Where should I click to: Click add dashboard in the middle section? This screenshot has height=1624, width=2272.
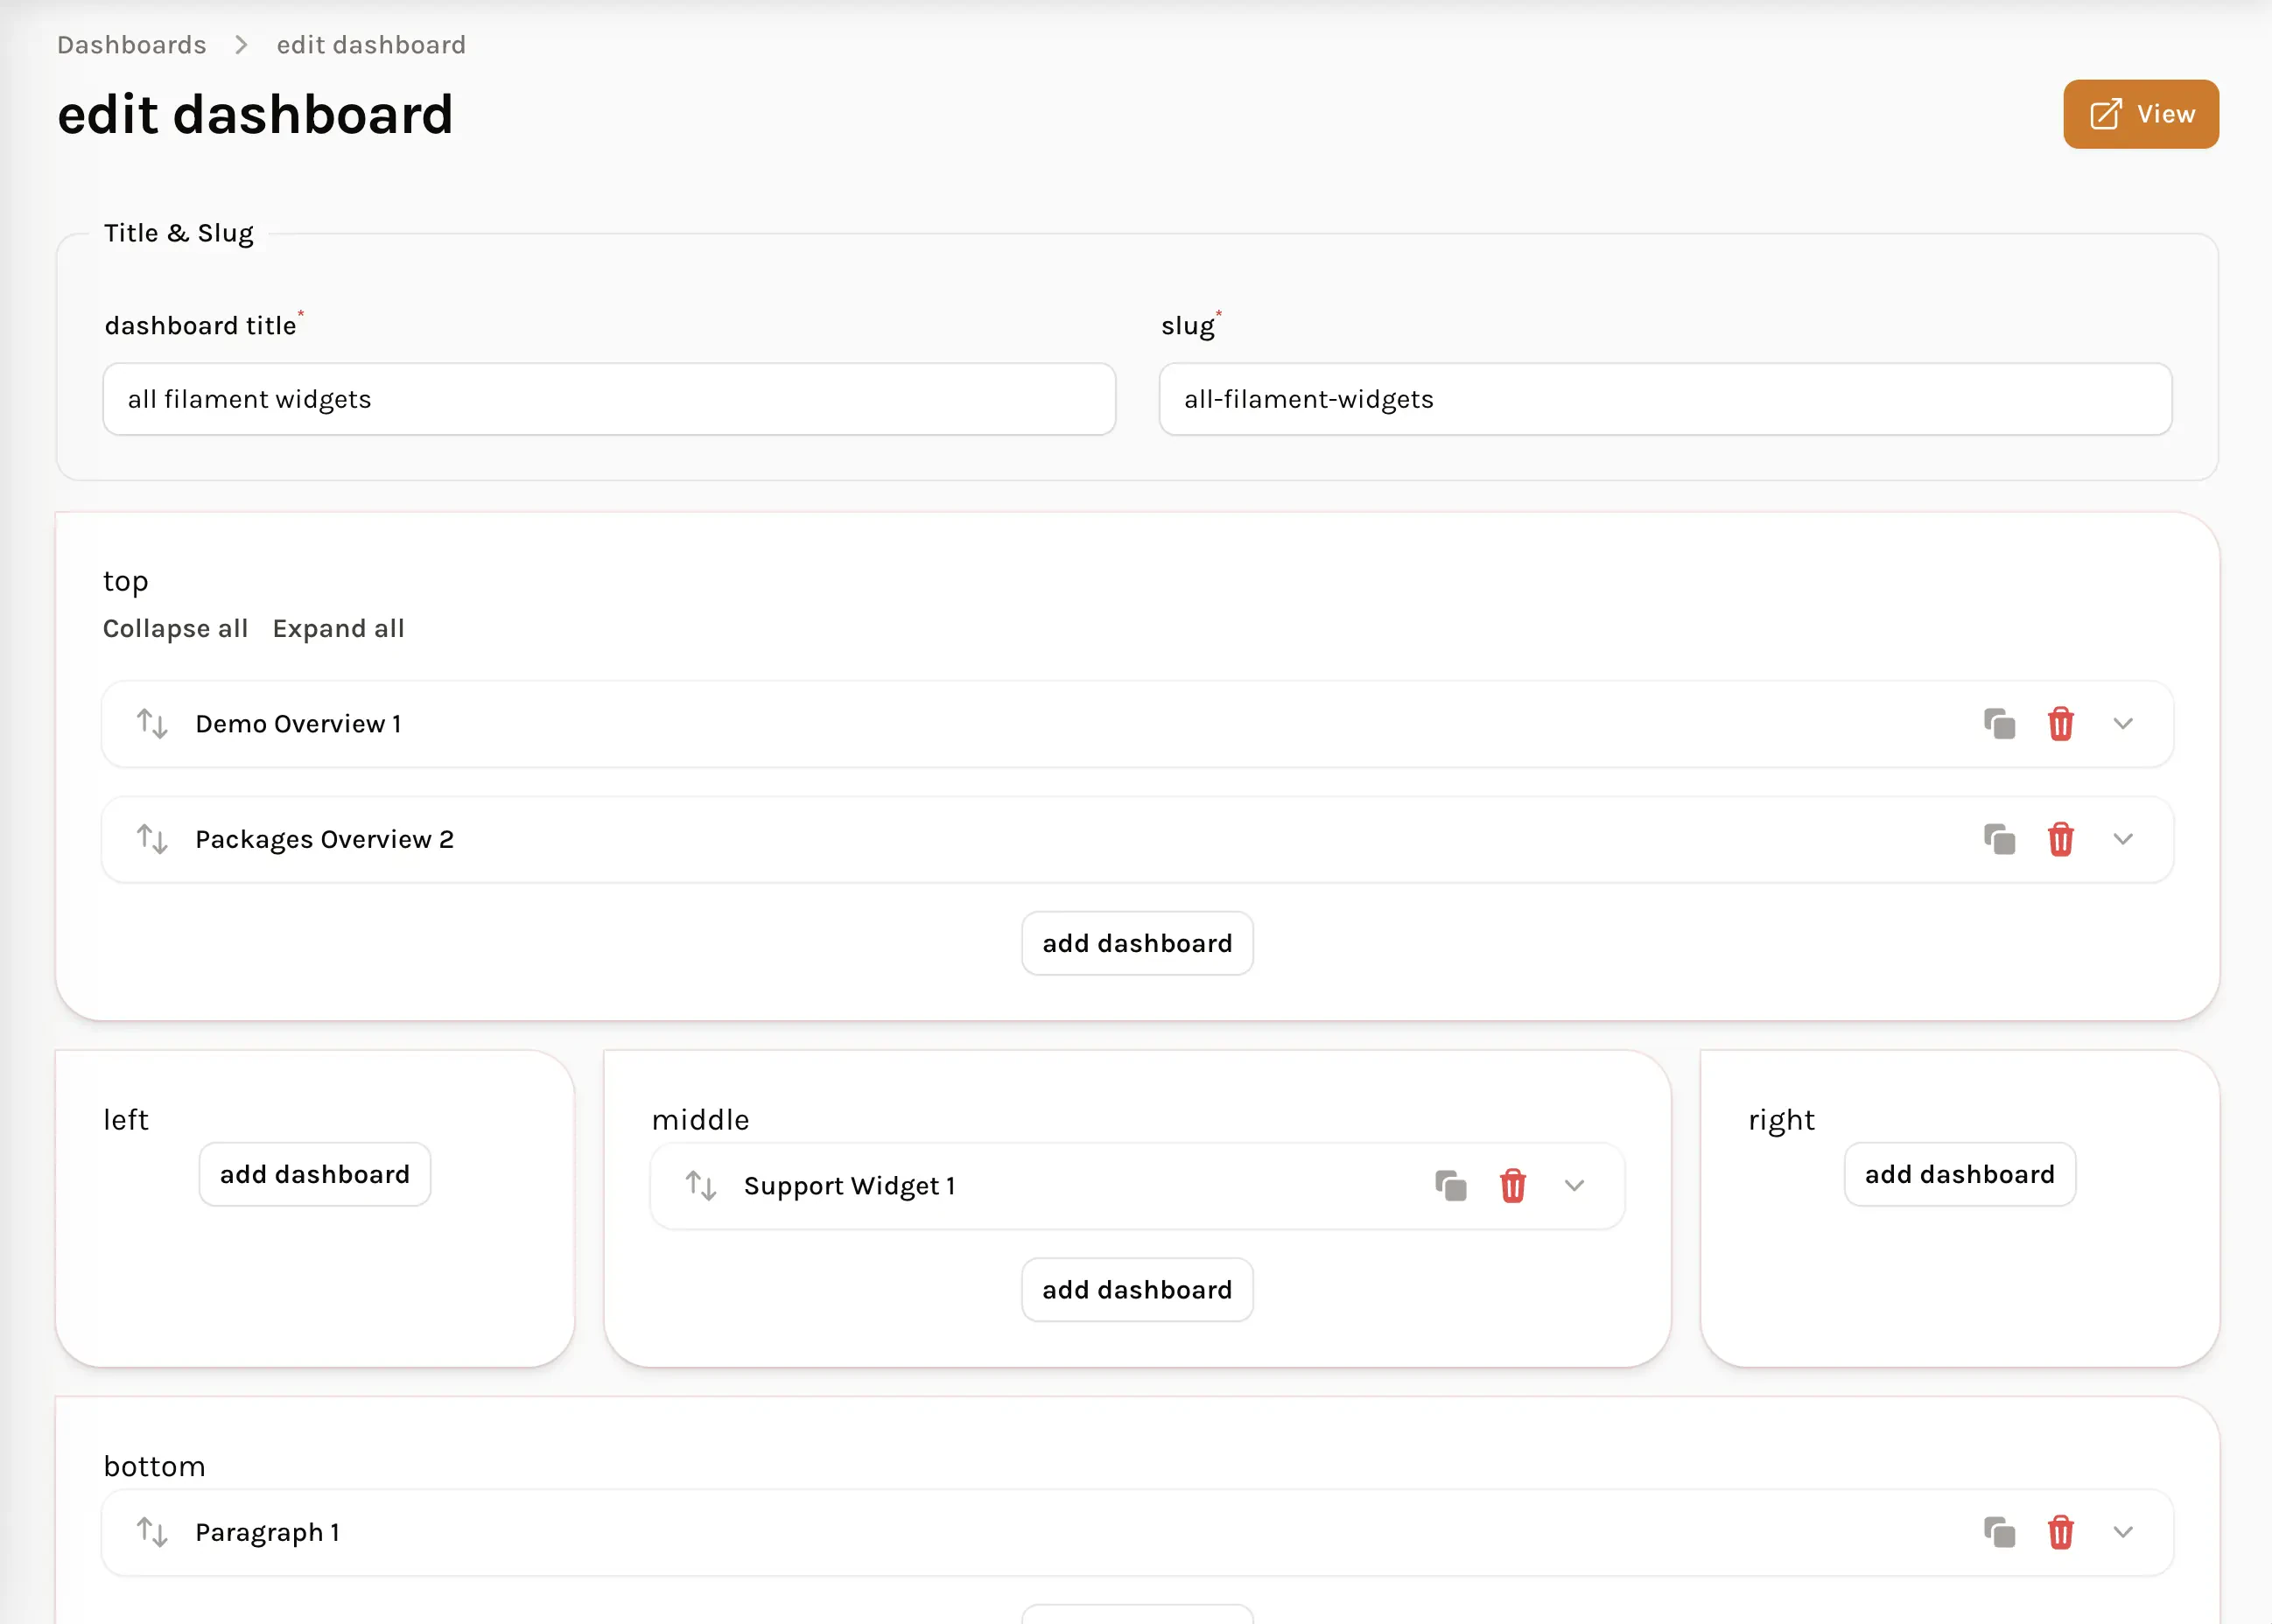coord(1137,1290)
